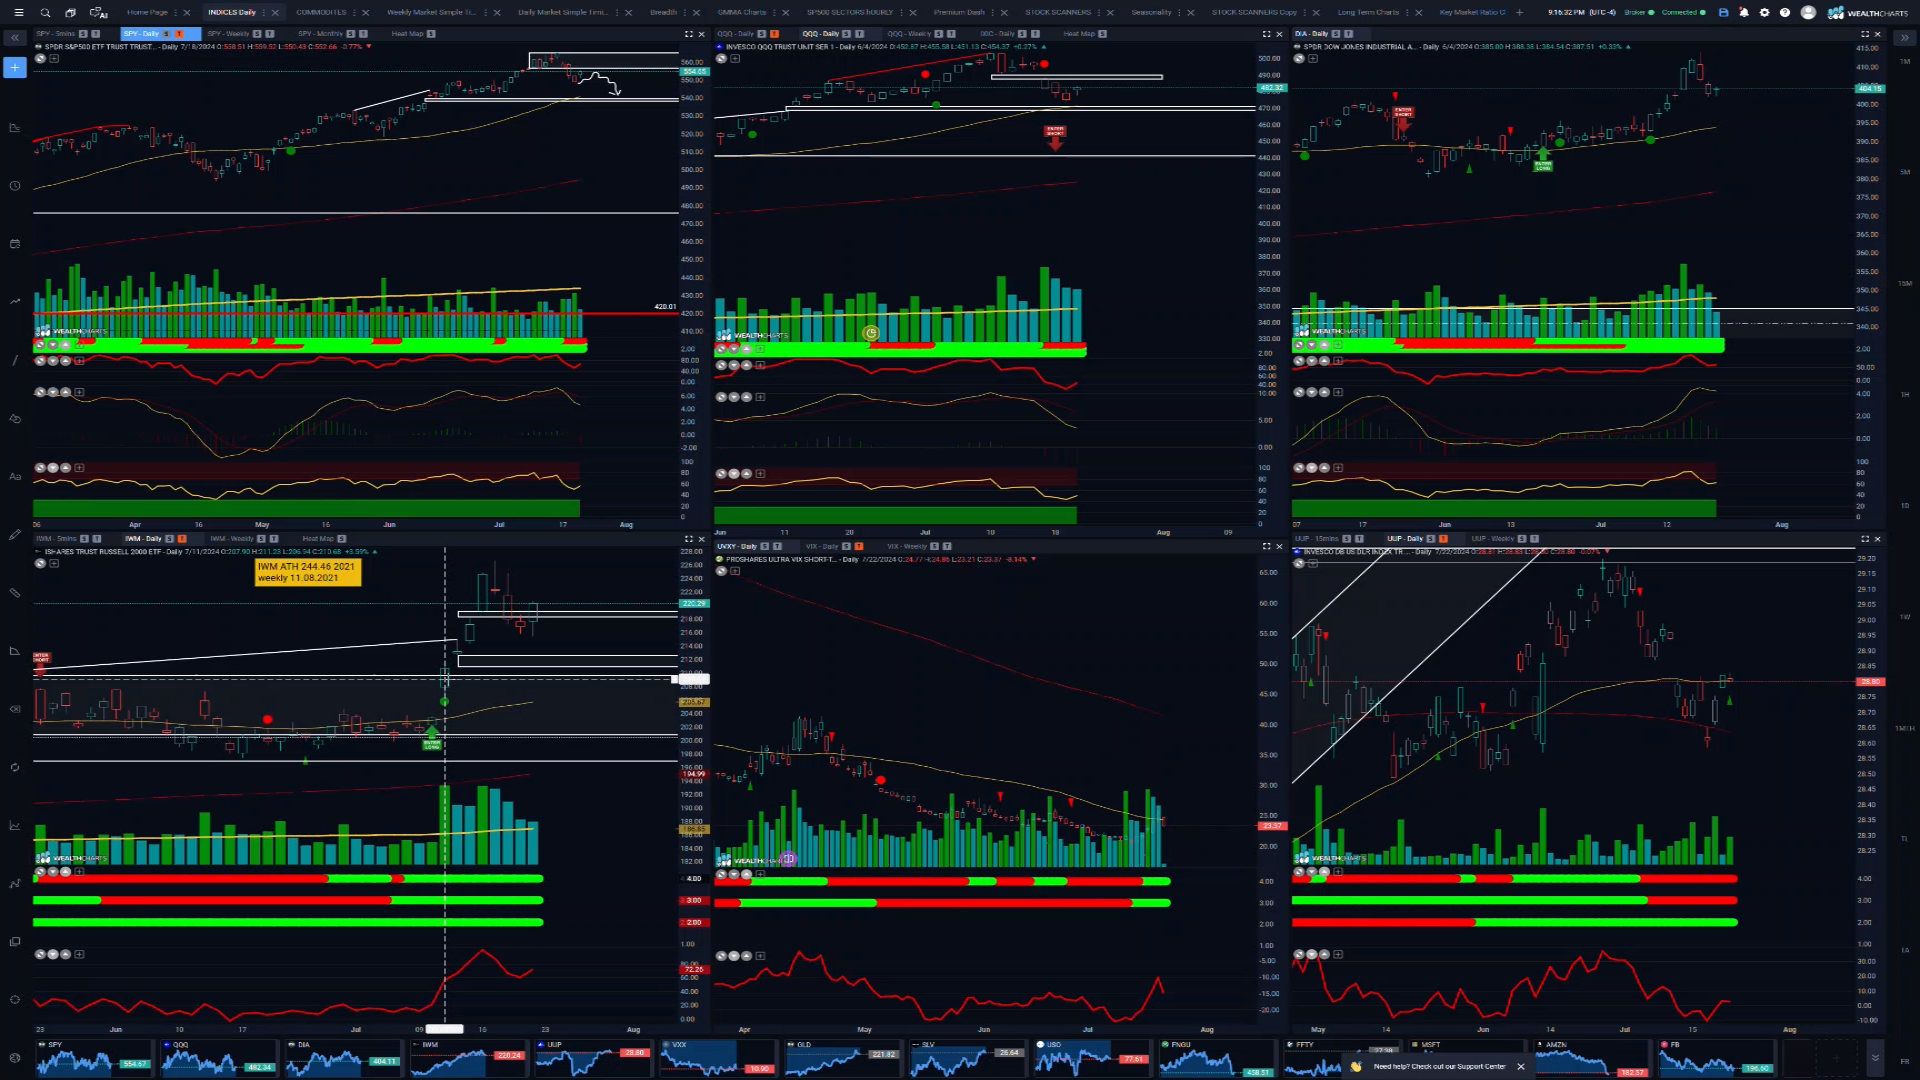Screen dimensions: 1920x1080
Task: Select the pencil drawing tool in left sidebar
Action: 15,535
